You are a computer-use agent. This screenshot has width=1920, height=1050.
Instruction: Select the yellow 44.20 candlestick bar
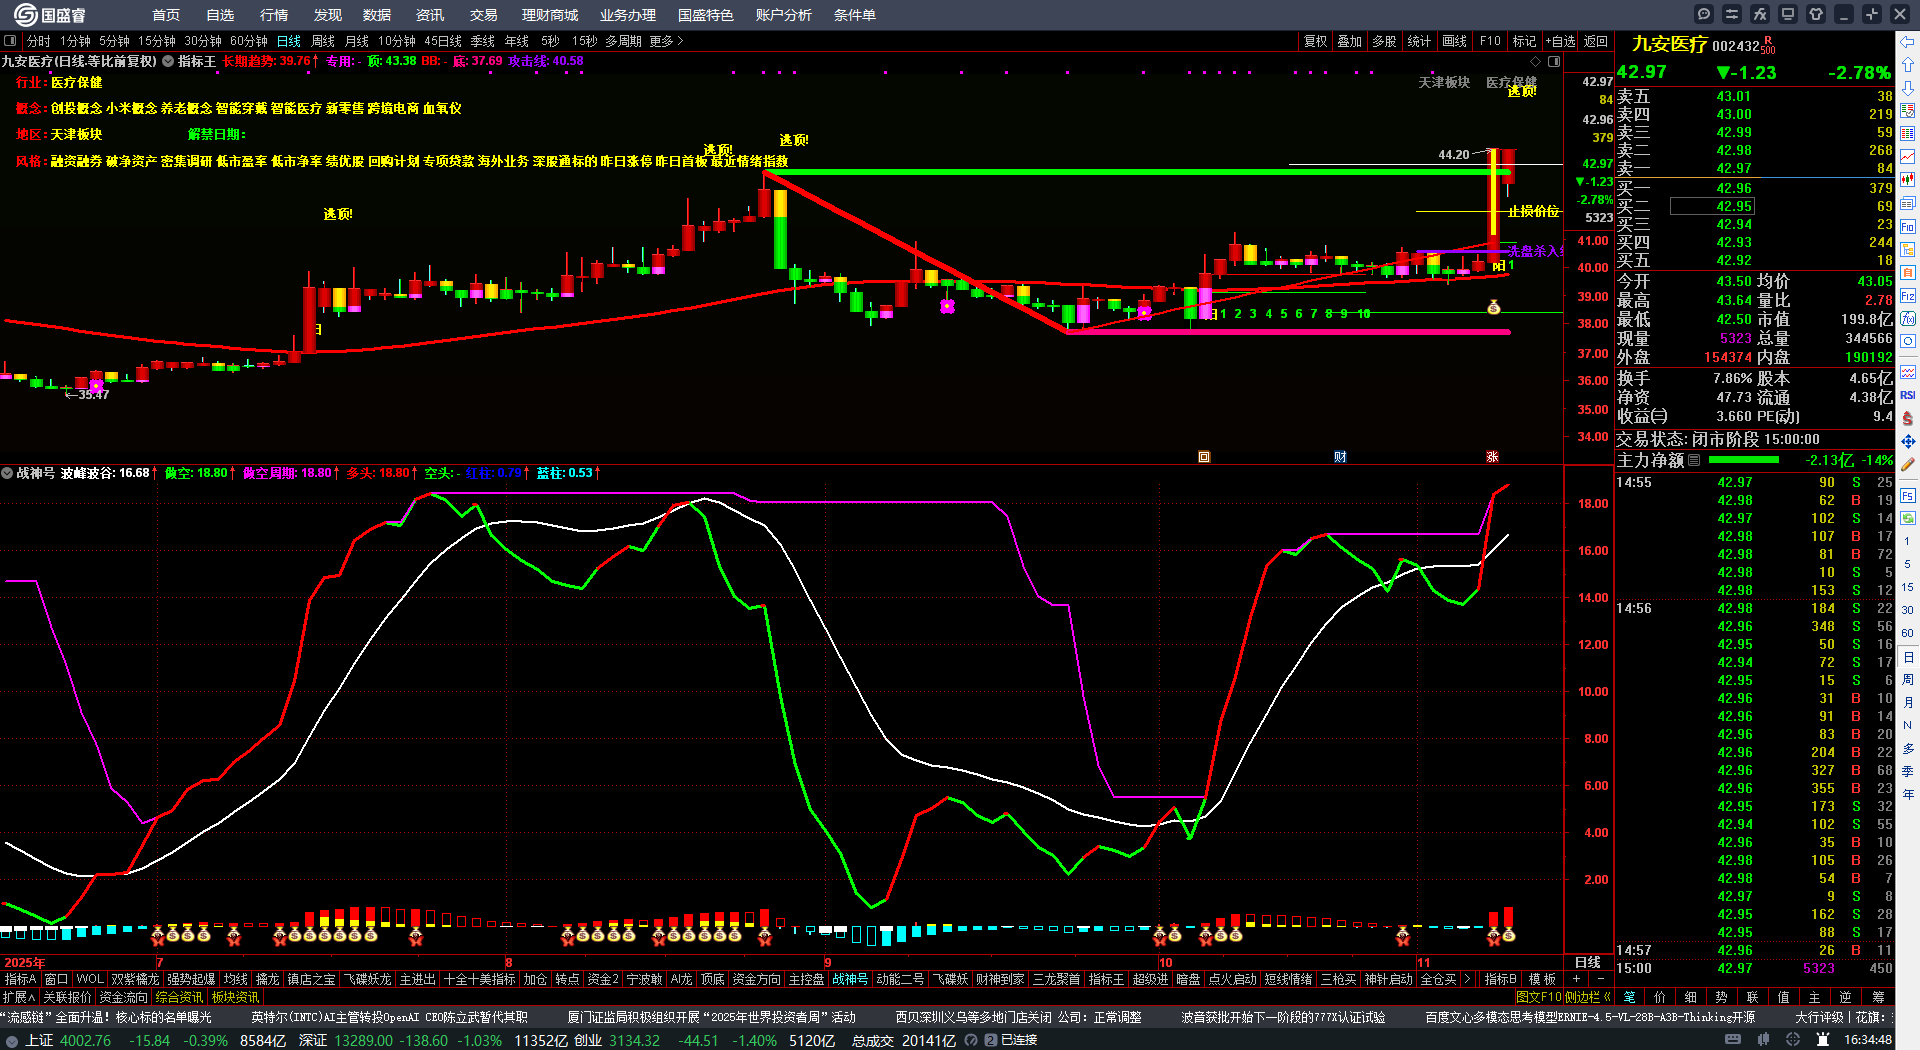click(x=1493, y=194)
